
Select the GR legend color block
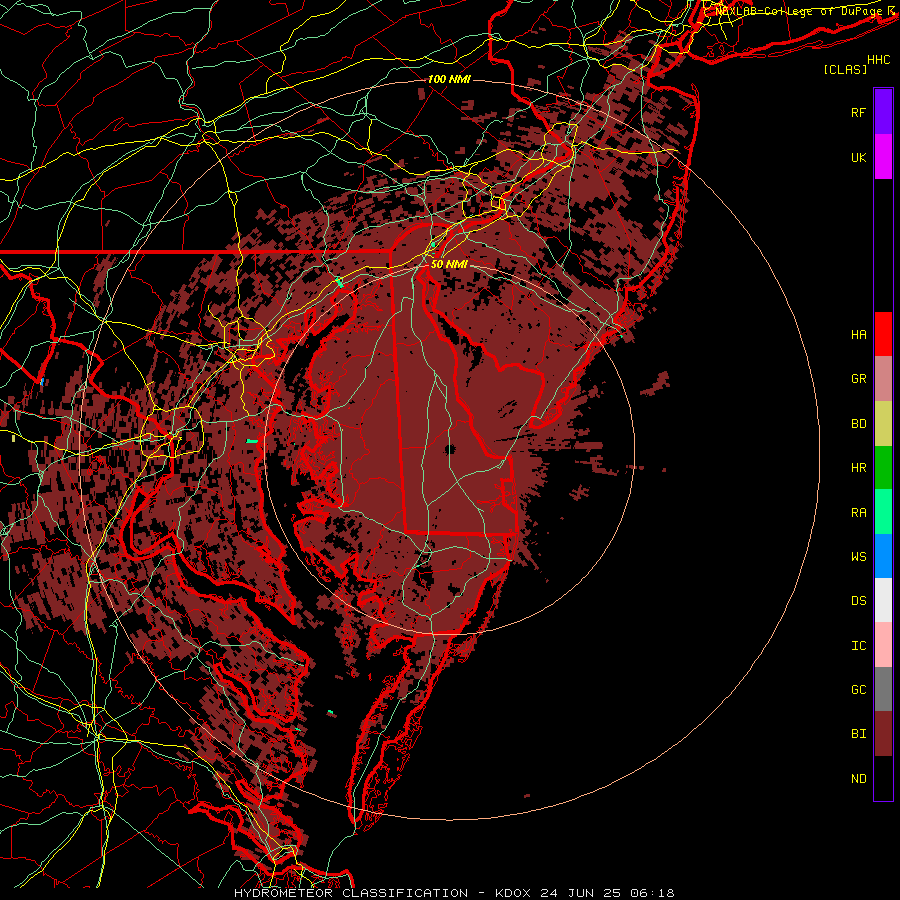tap(883, 379)
